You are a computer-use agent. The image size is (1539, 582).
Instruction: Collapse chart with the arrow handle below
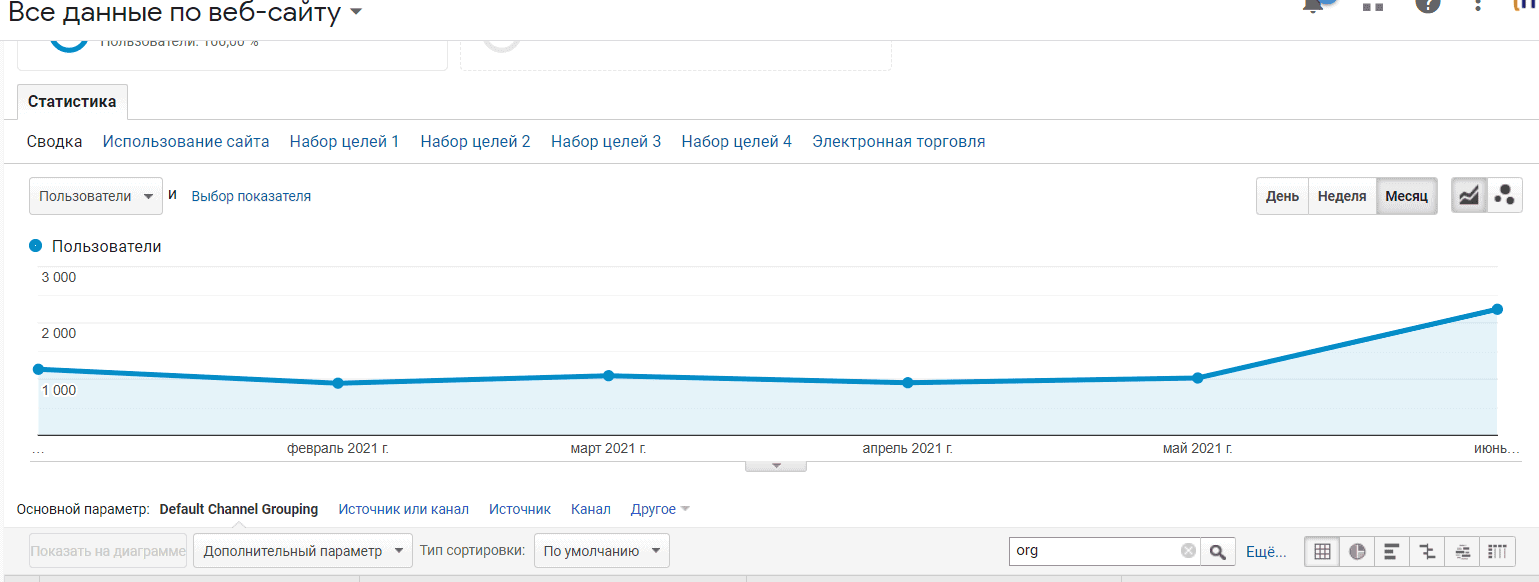776,465
